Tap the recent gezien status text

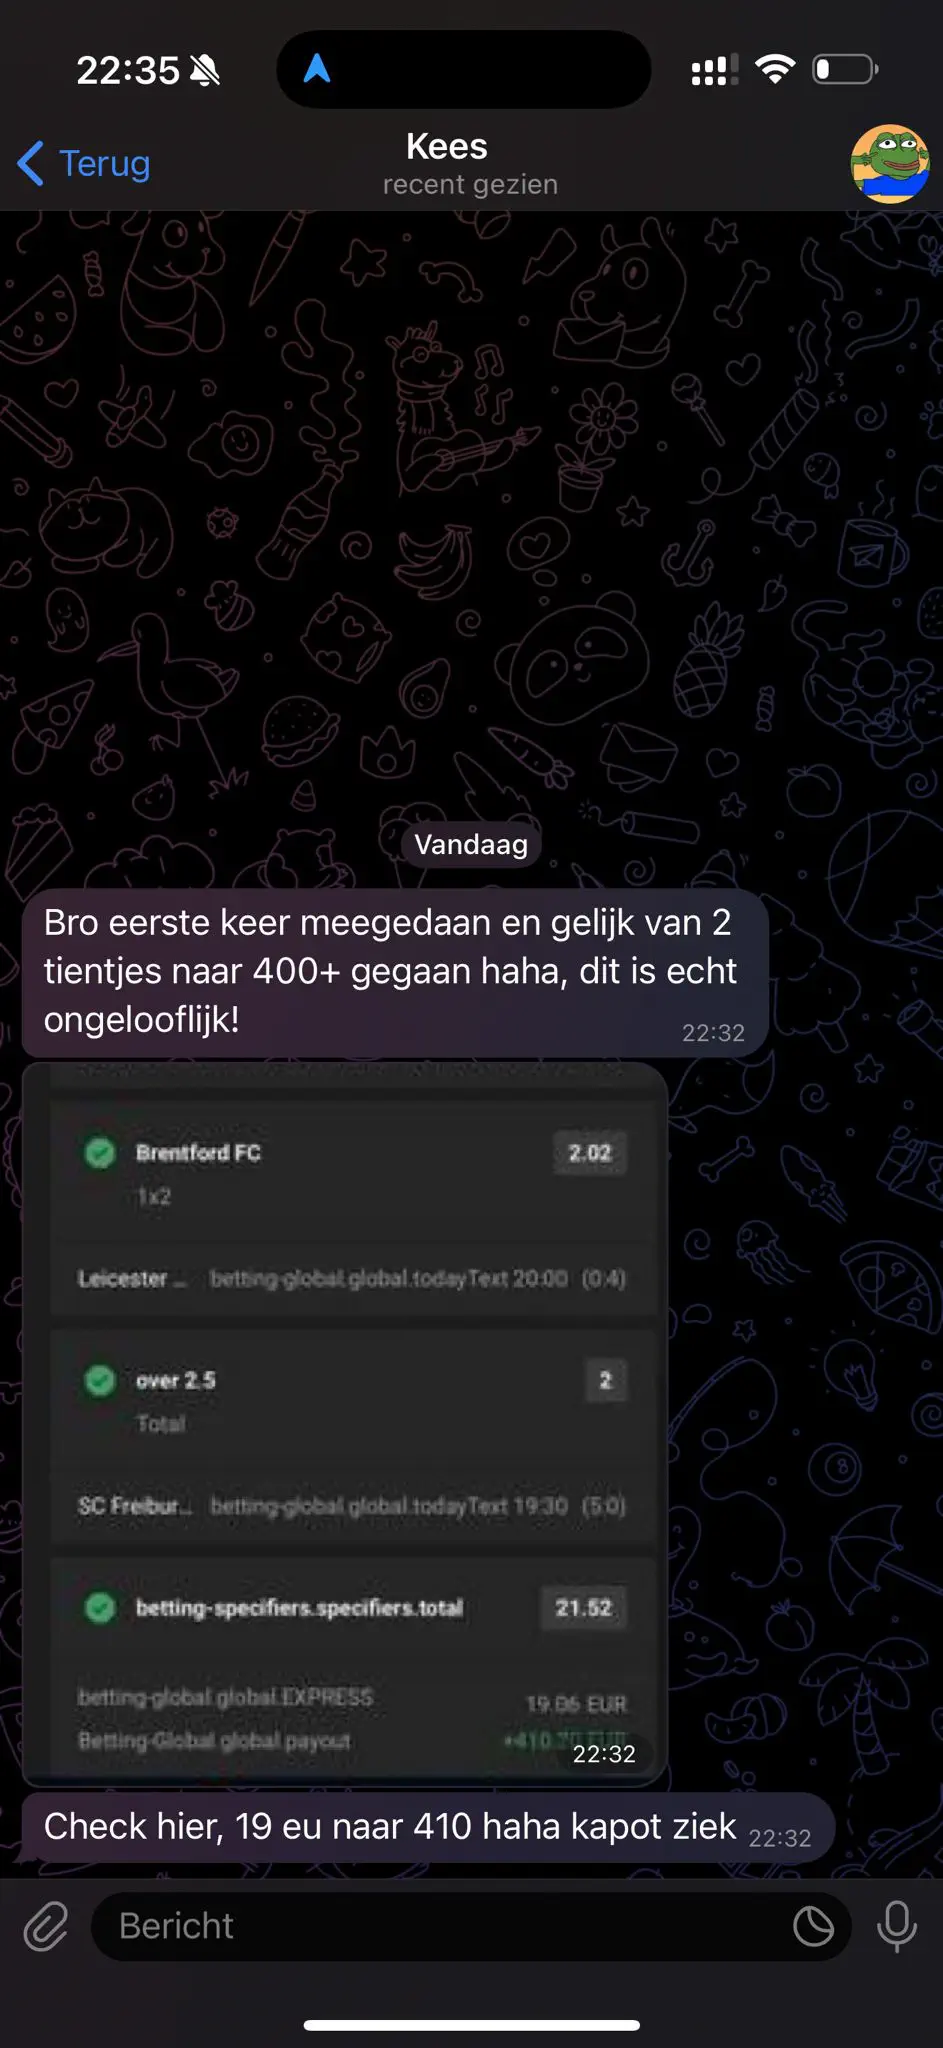[x=470, y=185]
